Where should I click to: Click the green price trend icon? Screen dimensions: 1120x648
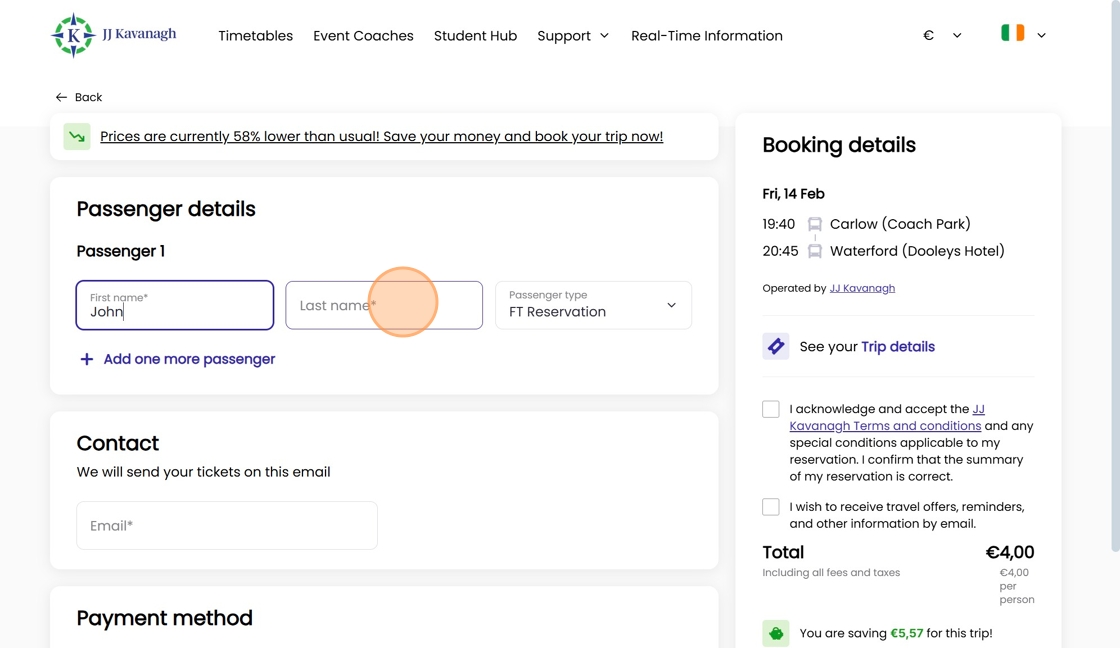click(x=77, y=137)
